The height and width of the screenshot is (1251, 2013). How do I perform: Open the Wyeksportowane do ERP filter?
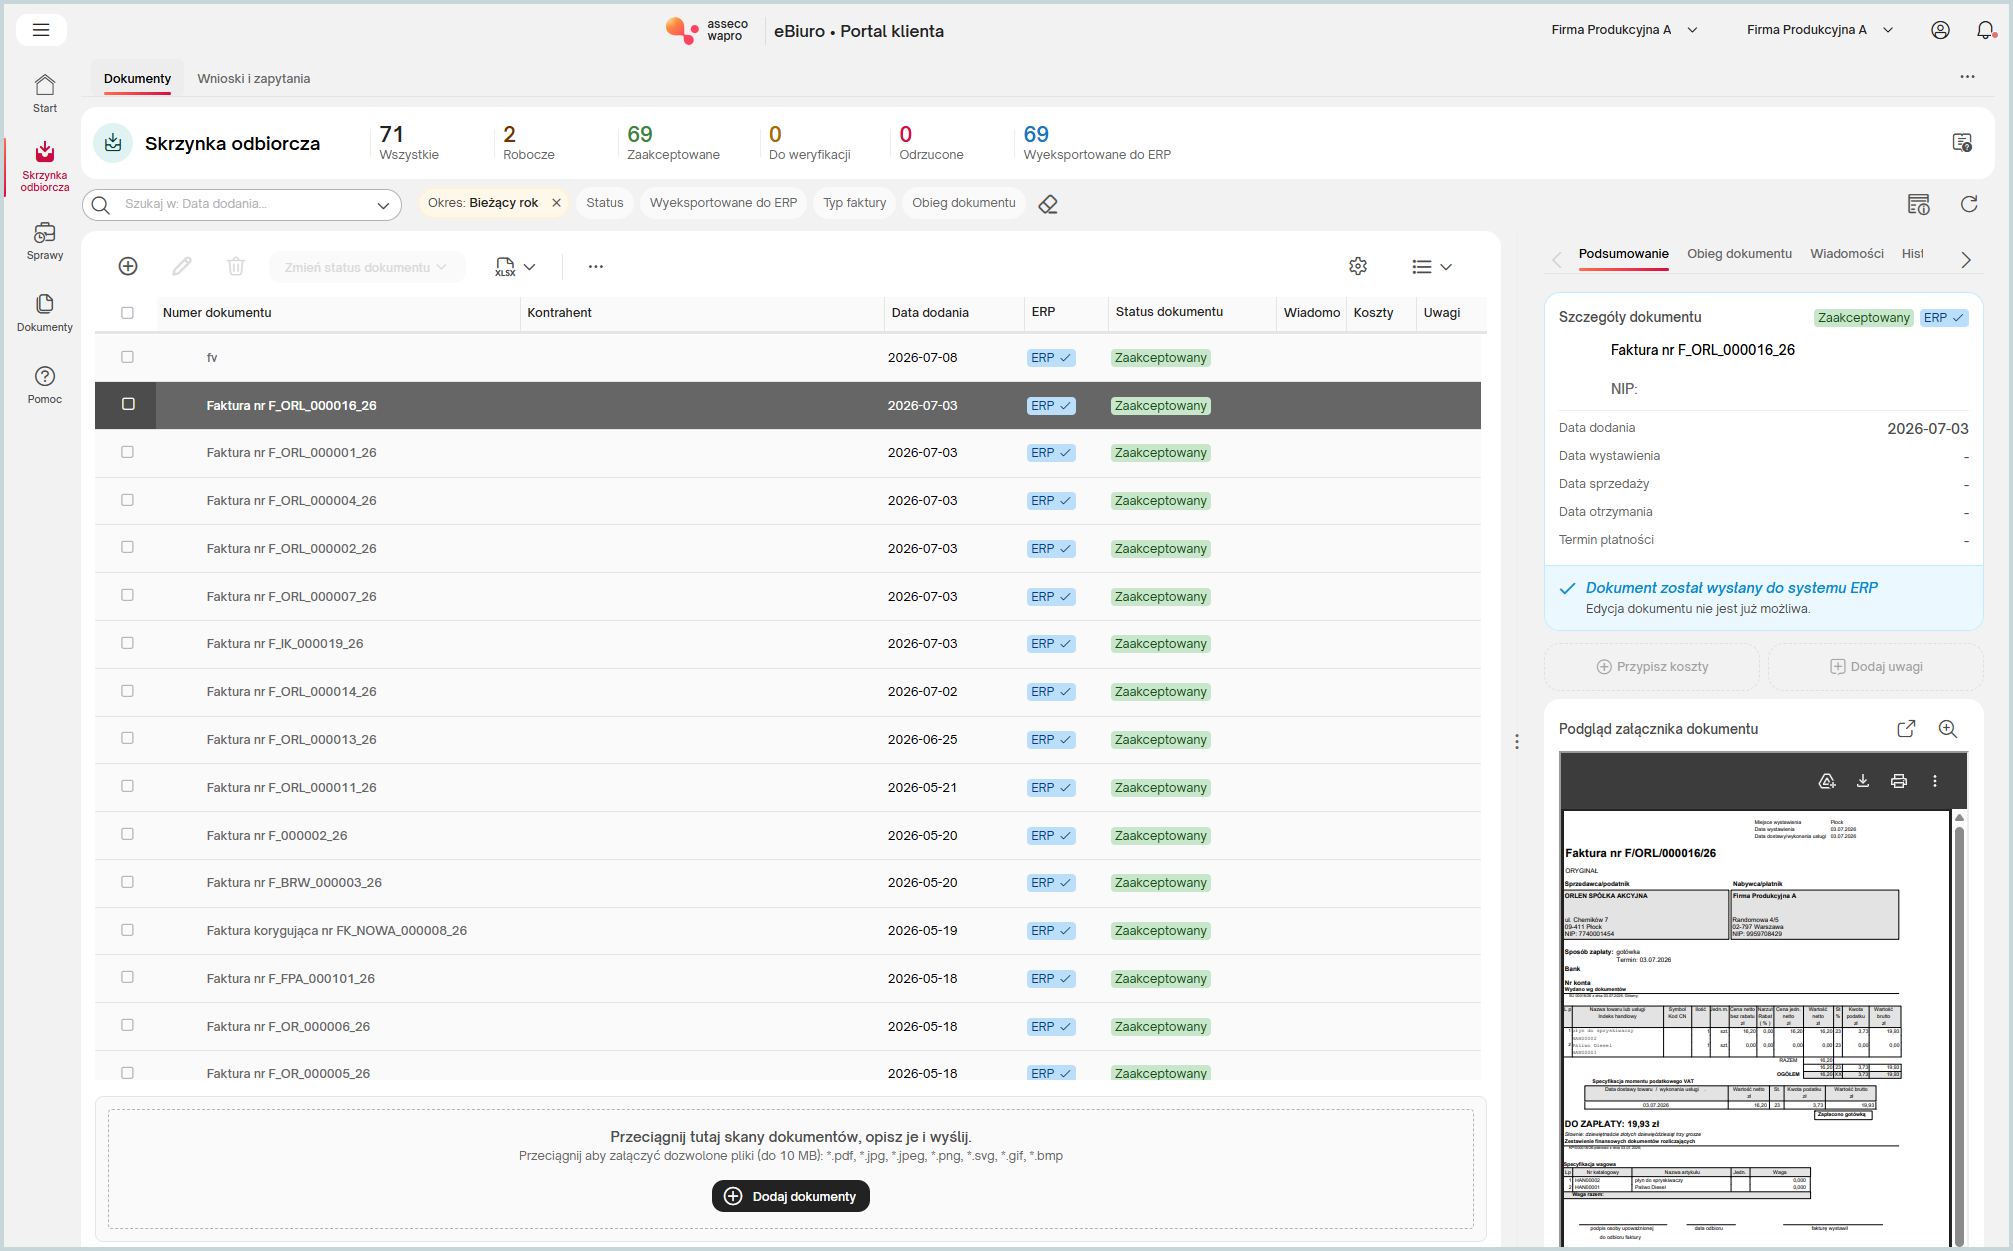(x=723, y=203)
